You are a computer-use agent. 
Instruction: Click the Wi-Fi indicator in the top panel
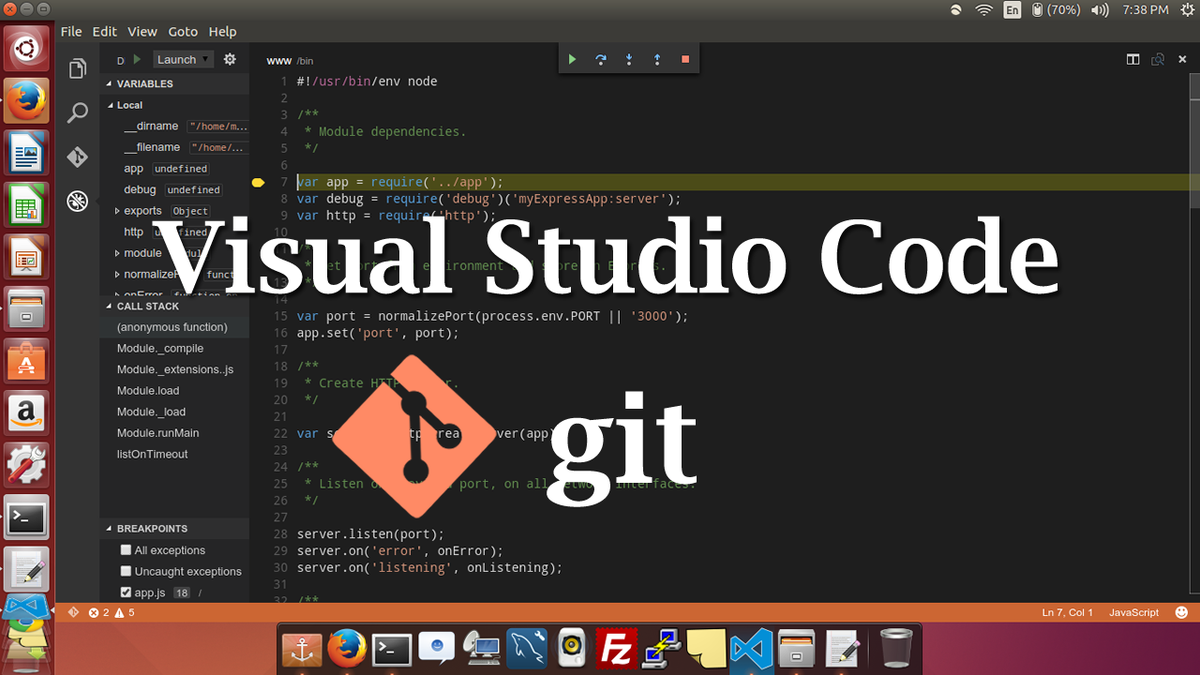(x=984, y=11)
